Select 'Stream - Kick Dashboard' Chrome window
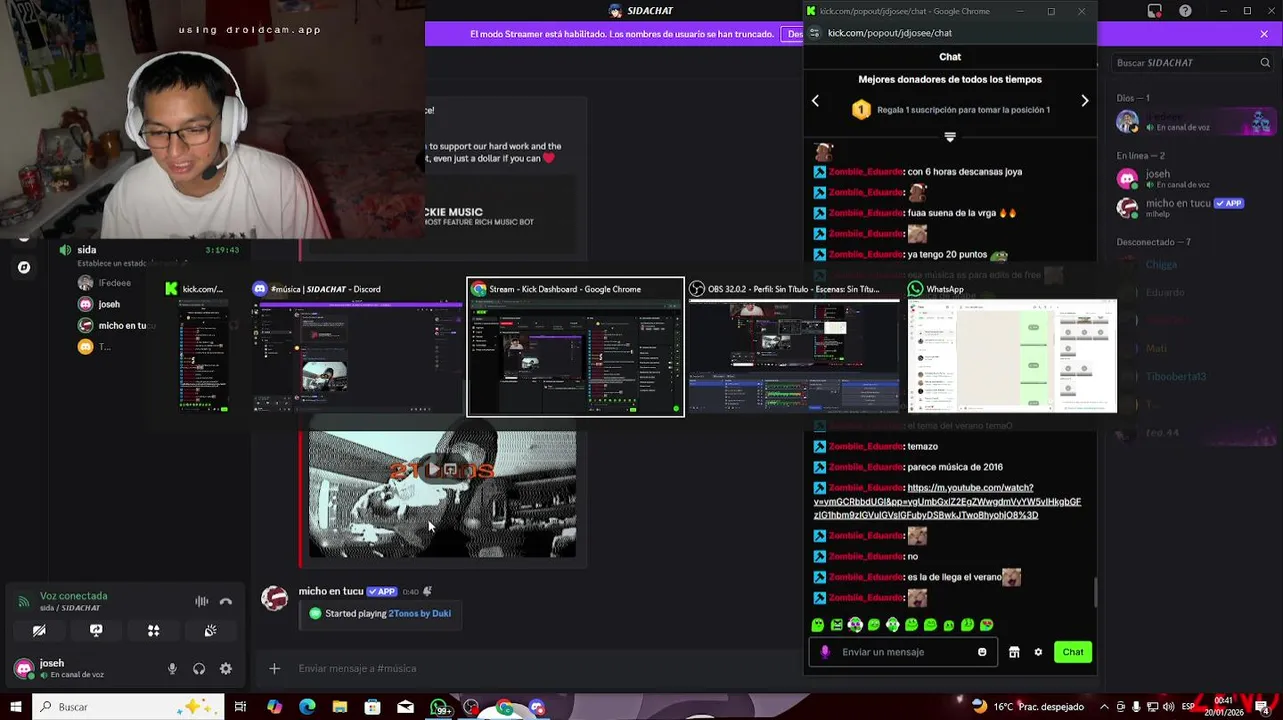Image resolution: width=1283 pixels, height=720 pixels. 576,346
